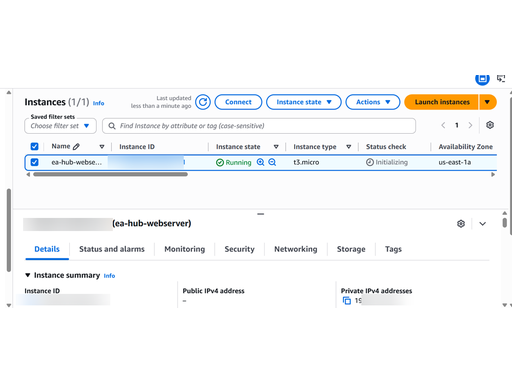Viewport: 512px width, 384px height.
Task: Switch to the Networking tab
Action: (296, 249)
